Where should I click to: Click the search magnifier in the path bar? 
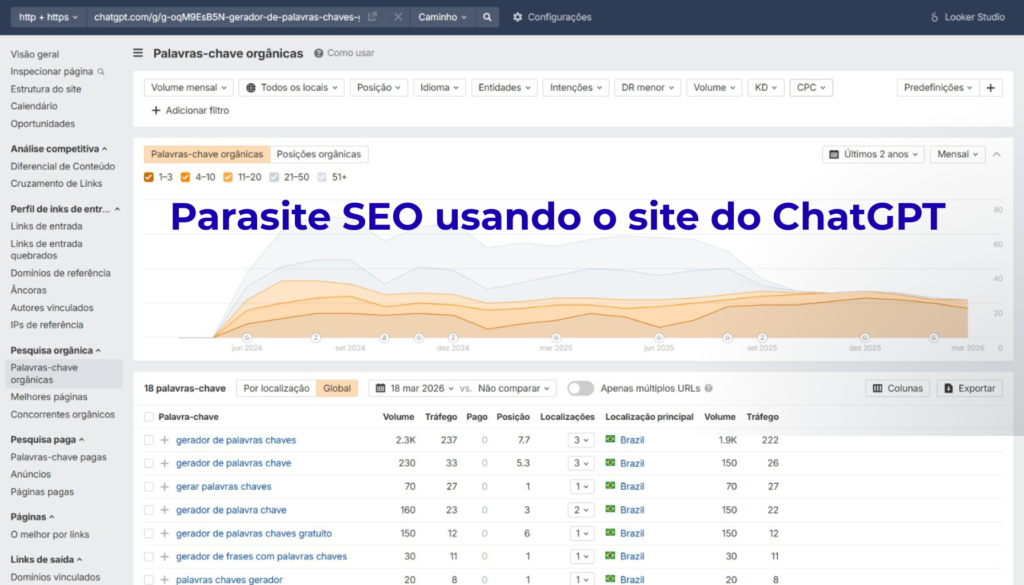coord(487,16)
